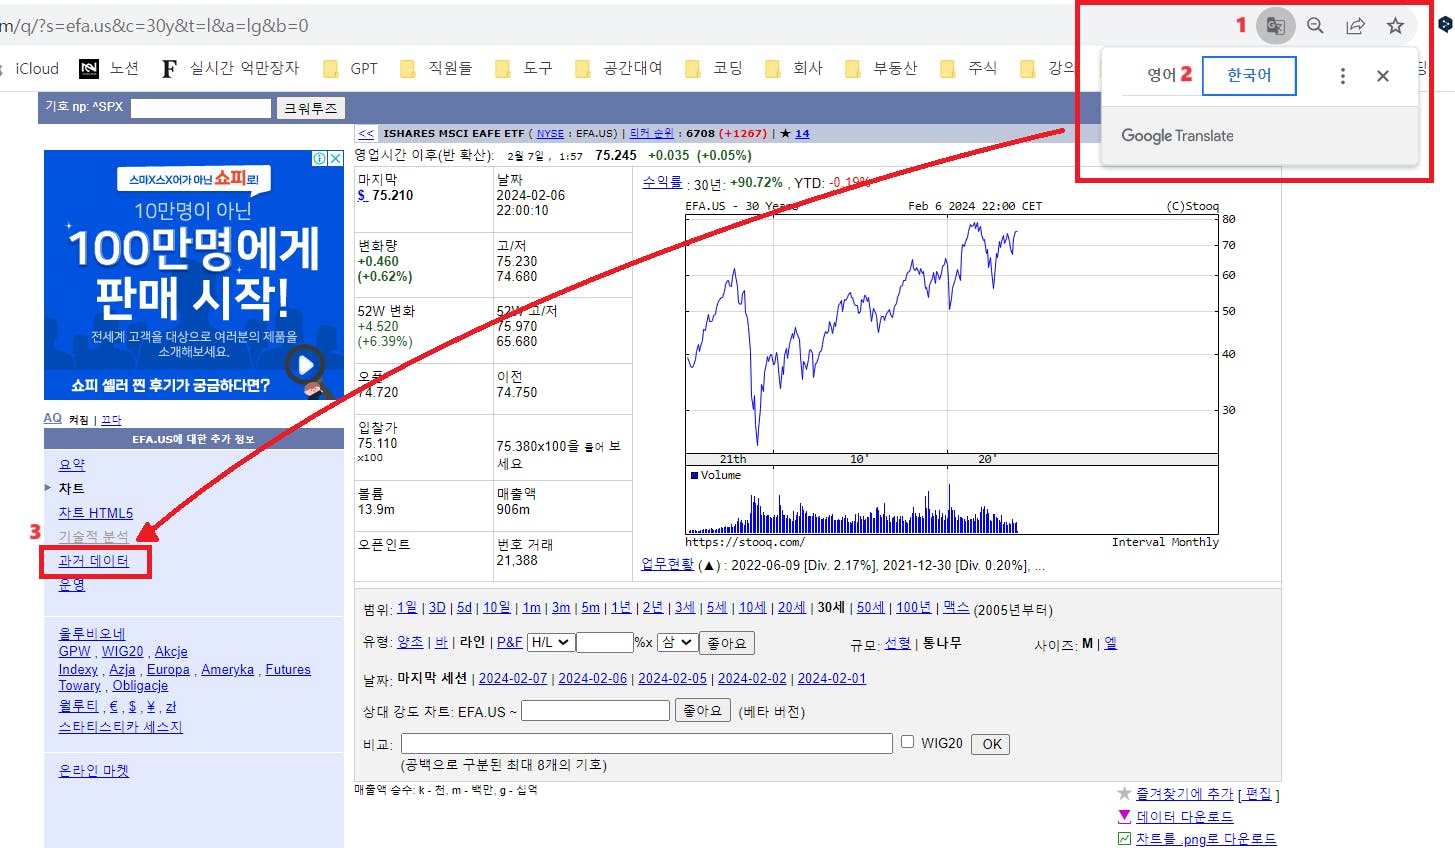The height and width of the screenshot is (848, 1455).
Task: Open the GPT bookmark folder
Action: pos(350,68)
